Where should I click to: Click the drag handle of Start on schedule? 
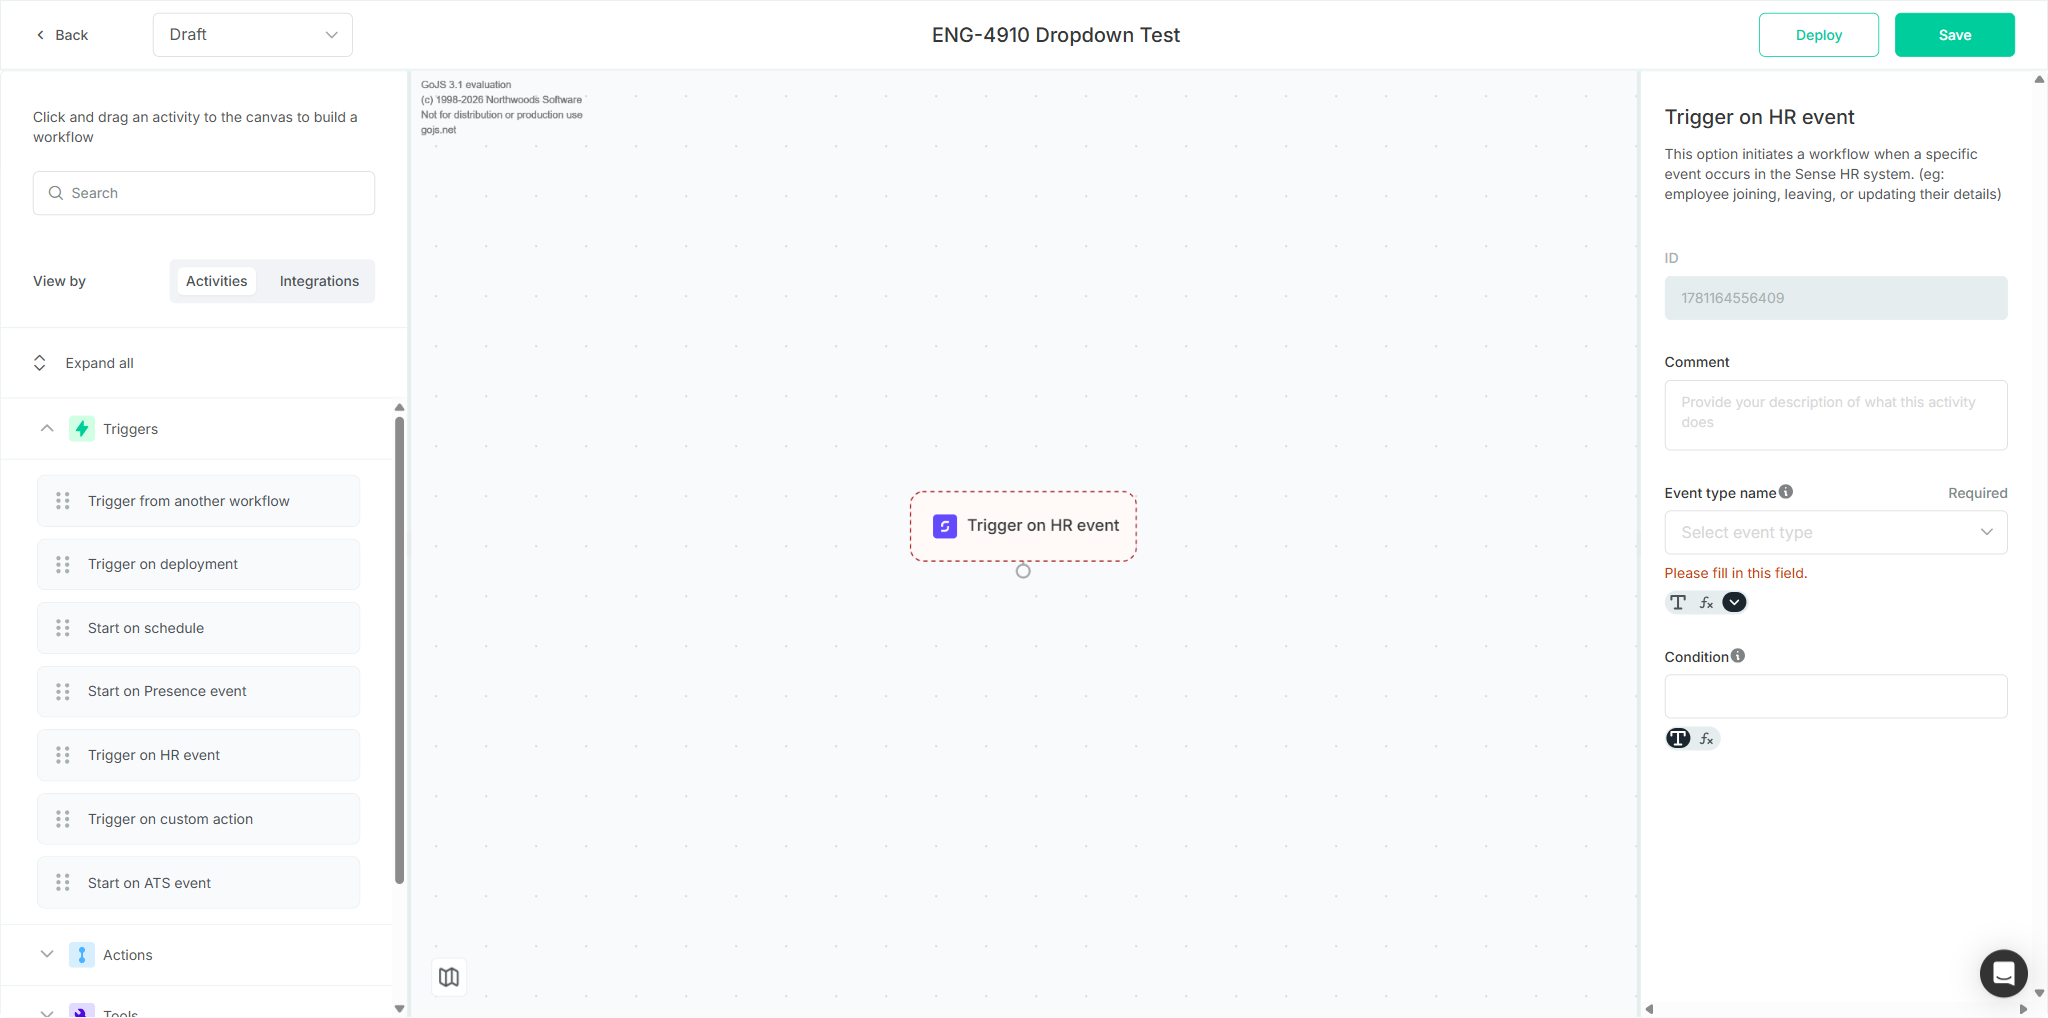(x=63, y=628)
